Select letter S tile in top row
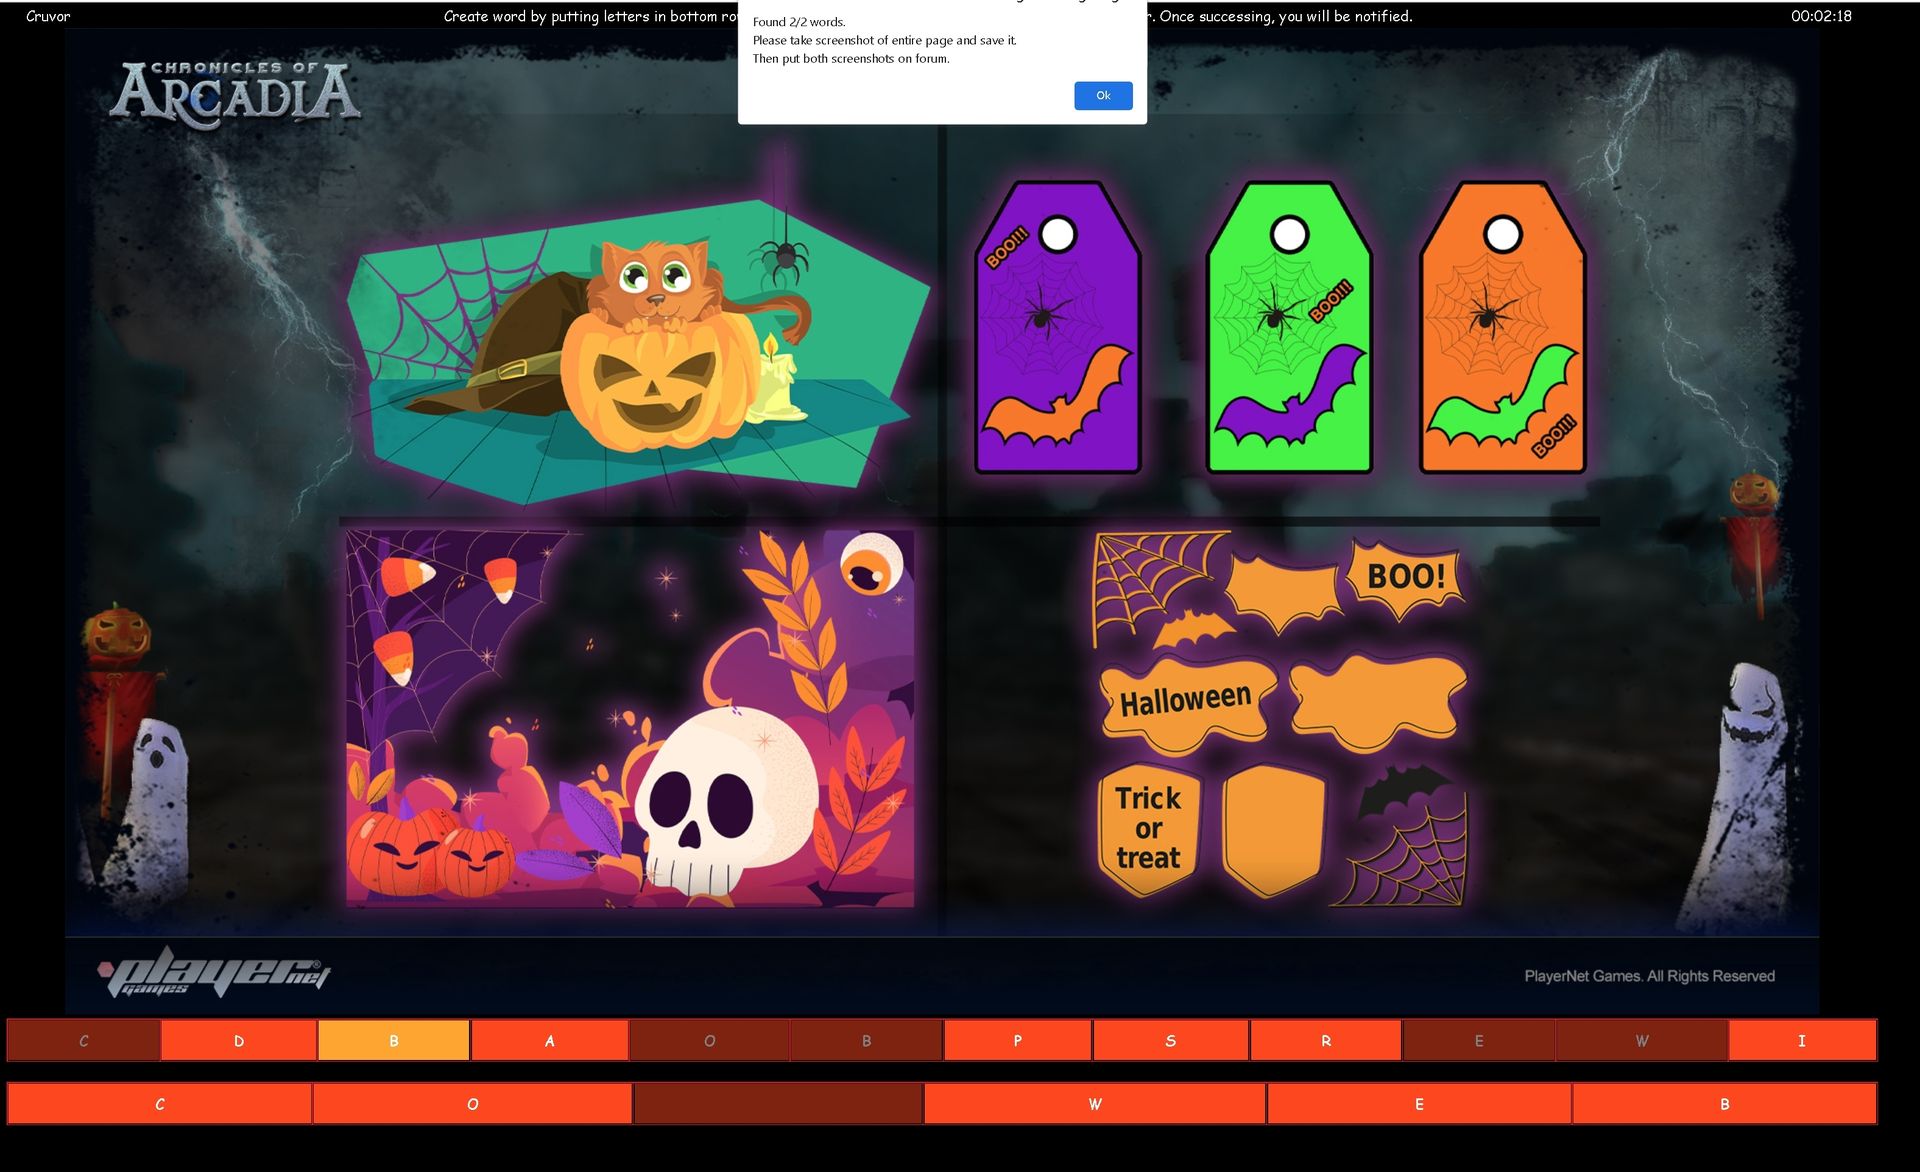Image resolution: width=1920 pixels, height=1172 pixels. coord(1170,1041)
